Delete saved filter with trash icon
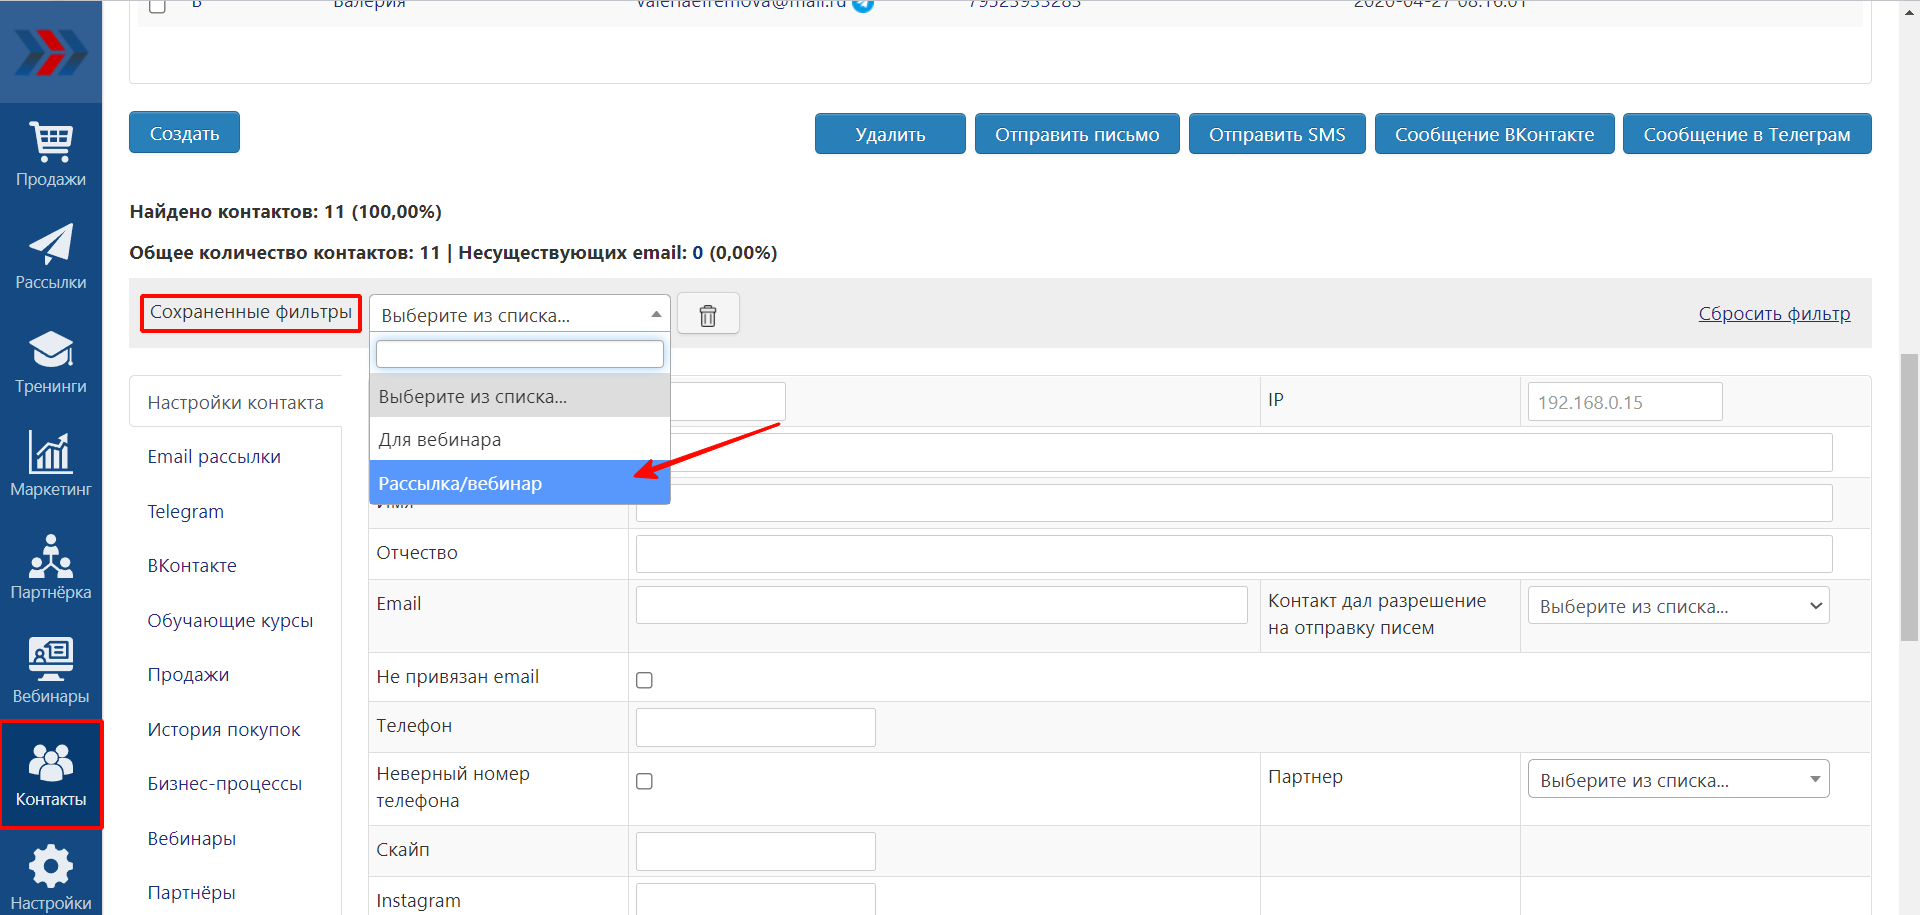 point(708,315)
